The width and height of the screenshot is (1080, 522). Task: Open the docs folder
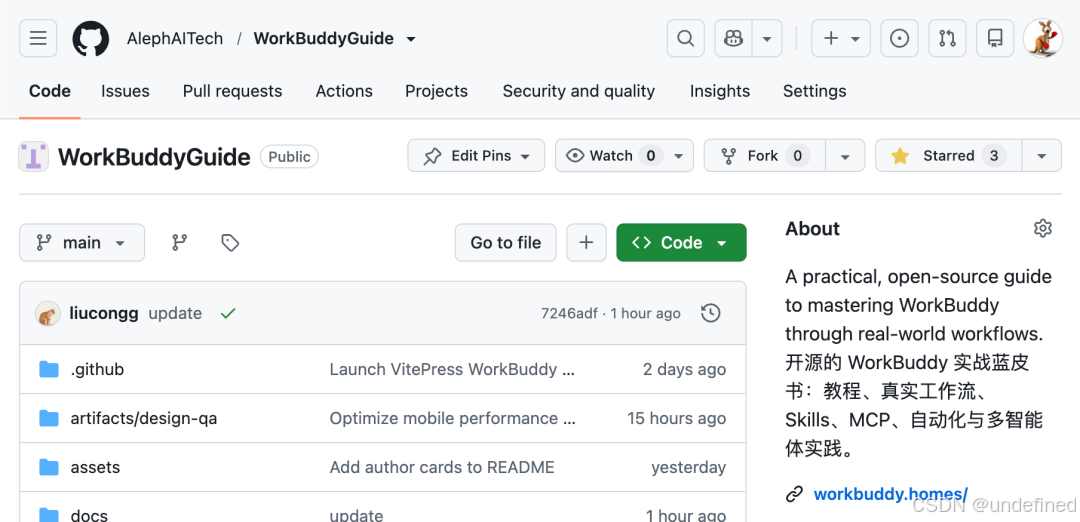coord(89,515)
